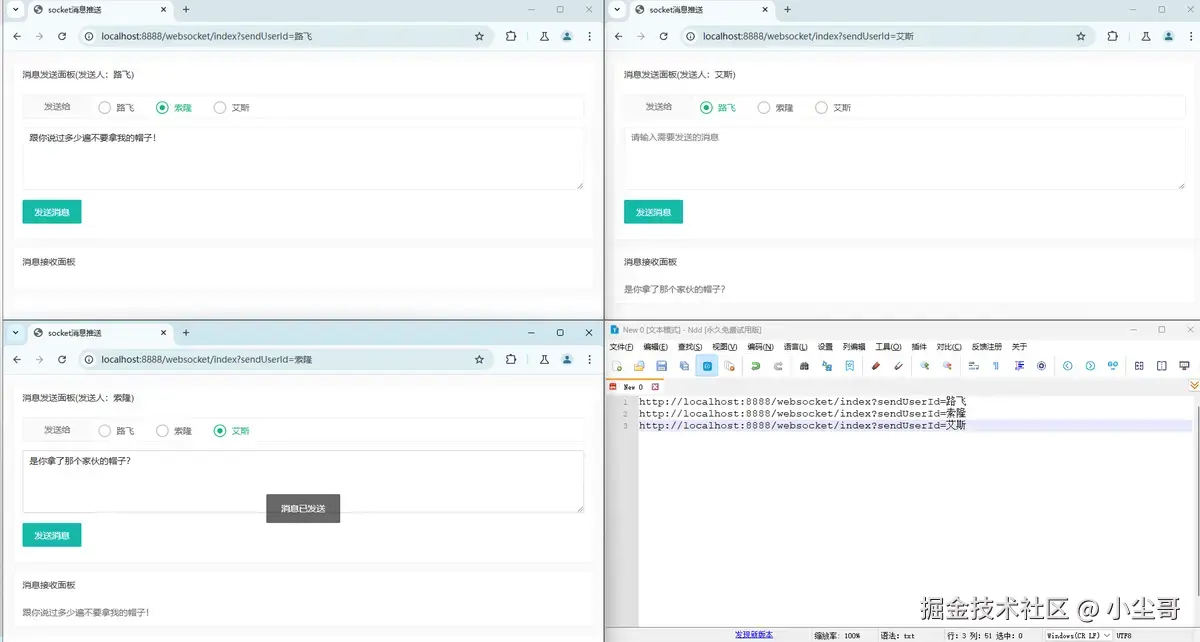1200x642 pixels.
Task: Toggle word wrap icon in Ndd toolbar
Action: point(974,366)
